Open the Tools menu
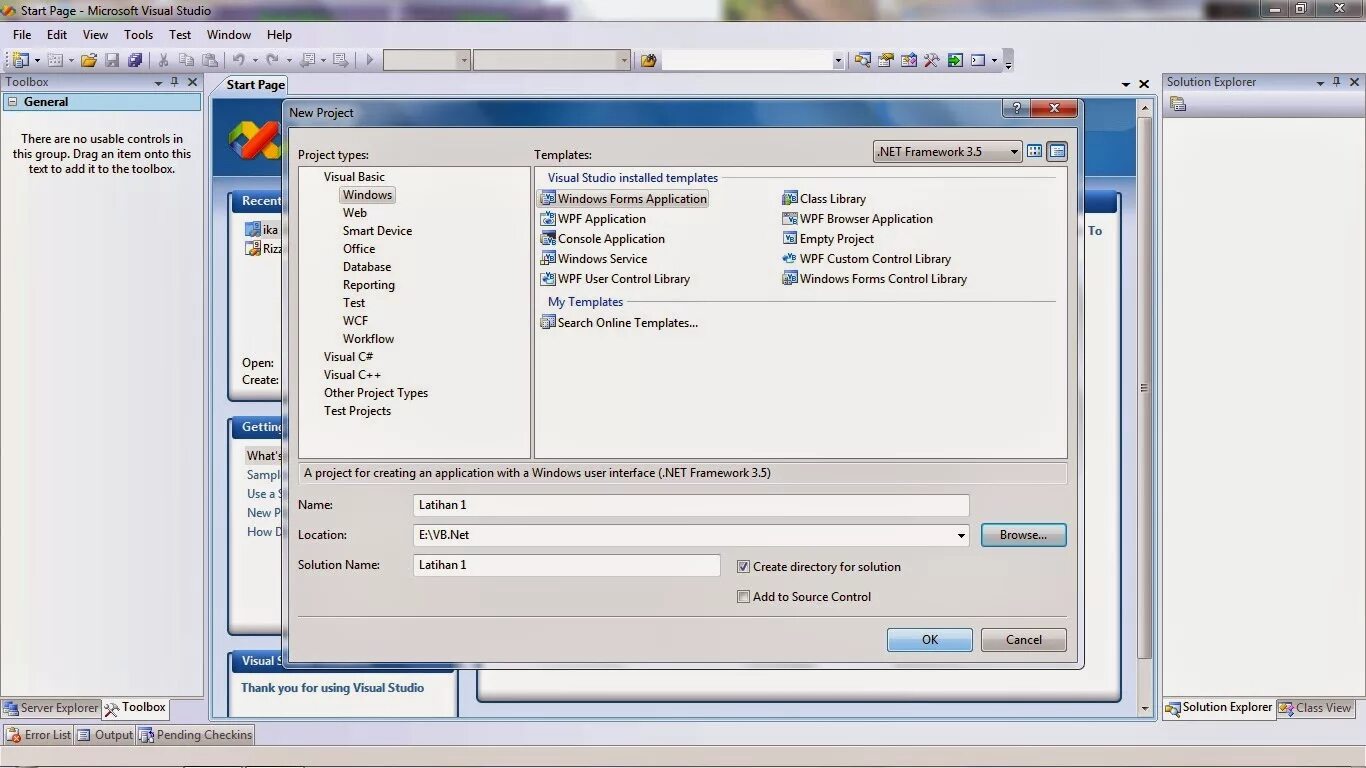The width and height of the screenshot is (1366, 768). 138,35
